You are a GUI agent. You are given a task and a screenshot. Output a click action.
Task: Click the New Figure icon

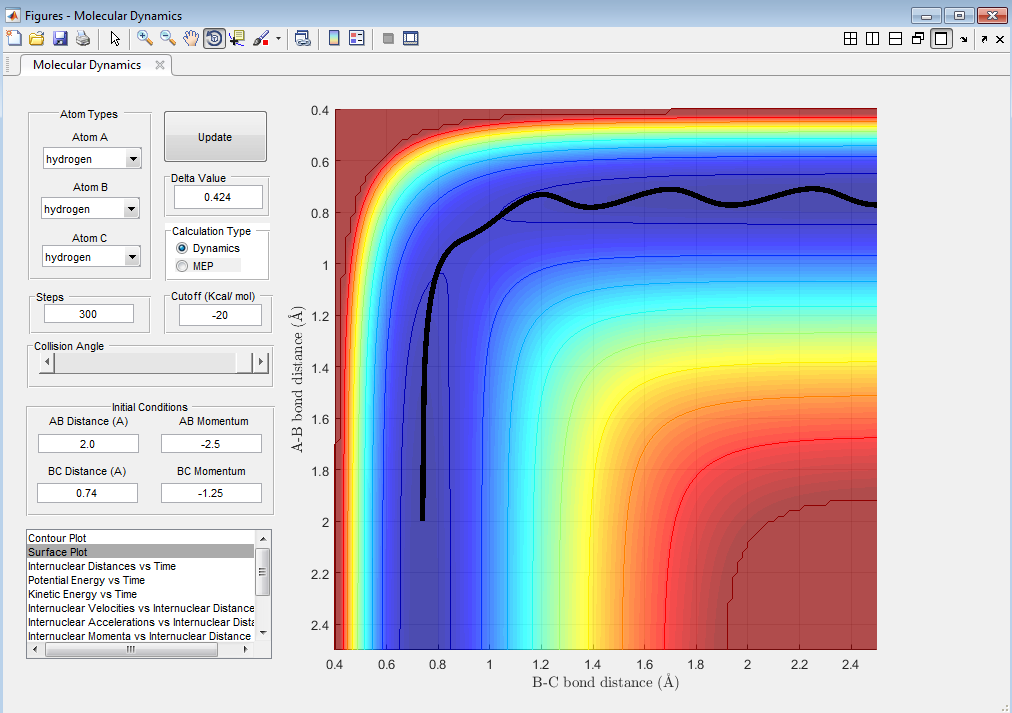click(14, 38)
